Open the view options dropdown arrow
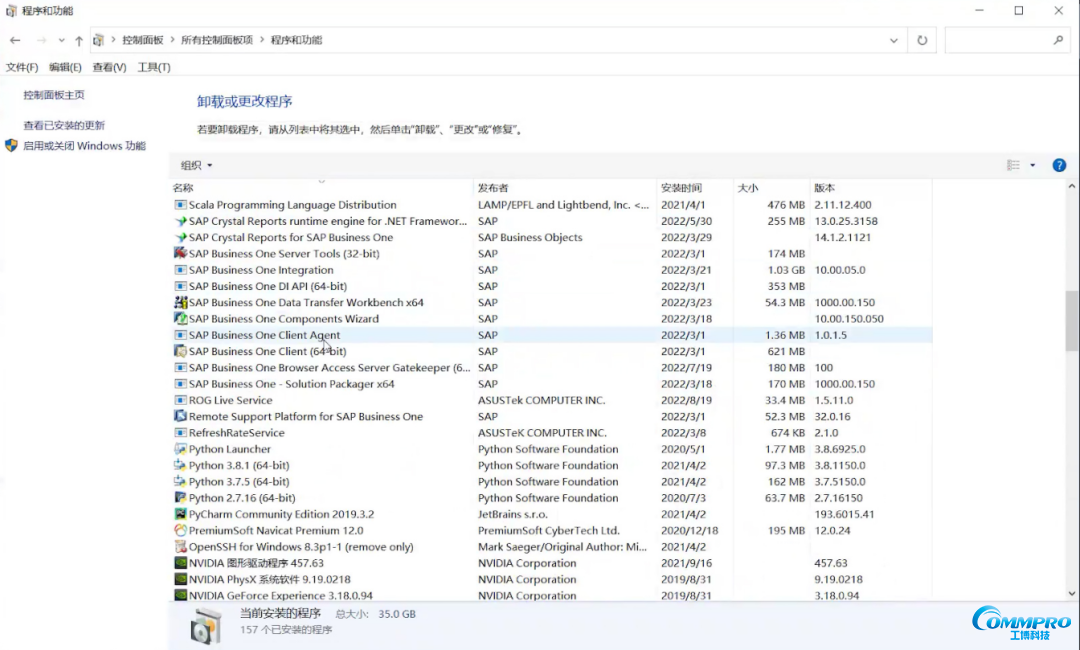 1033,166
